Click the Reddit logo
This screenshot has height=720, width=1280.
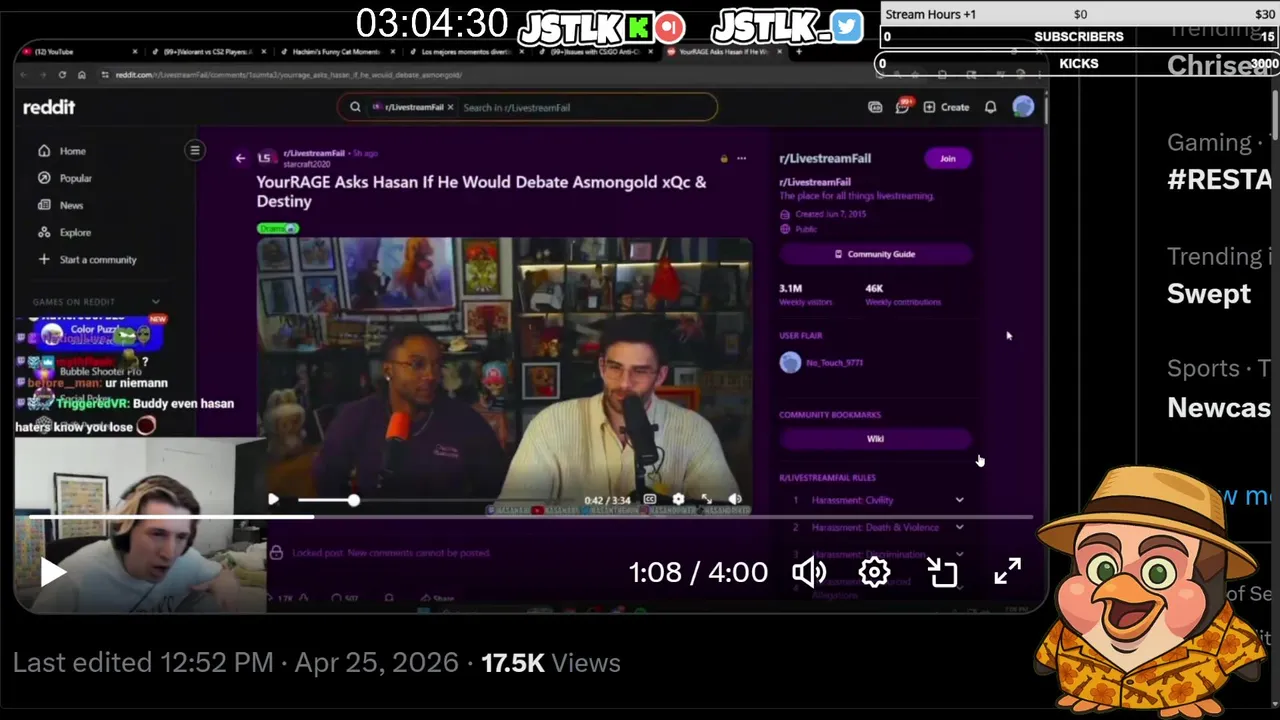49,107
